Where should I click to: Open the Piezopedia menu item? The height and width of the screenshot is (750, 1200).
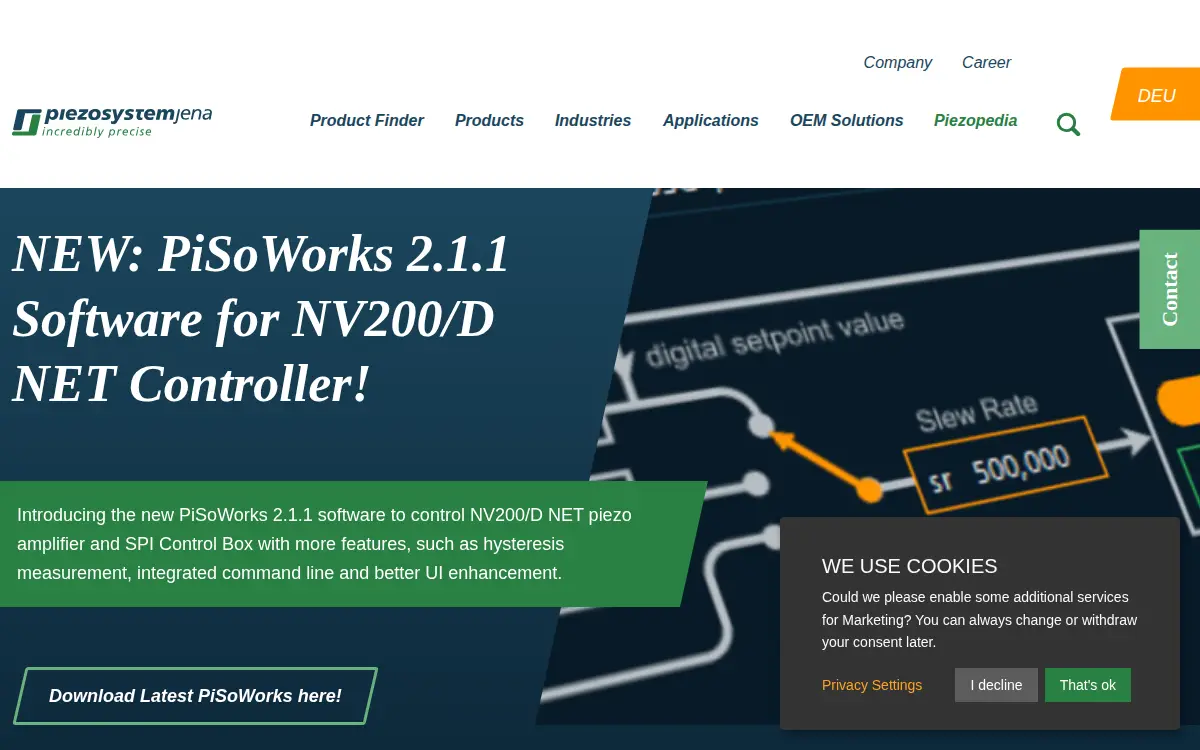tap(975, 120)
